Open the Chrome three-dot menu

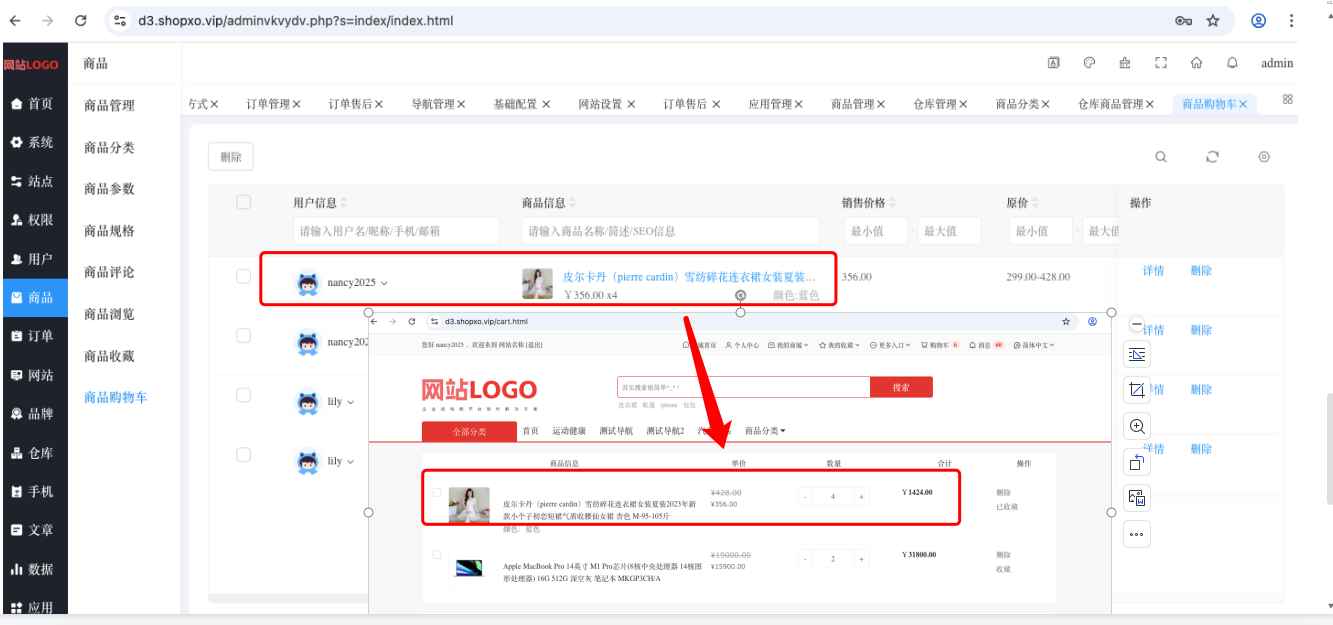point(1292,20)
